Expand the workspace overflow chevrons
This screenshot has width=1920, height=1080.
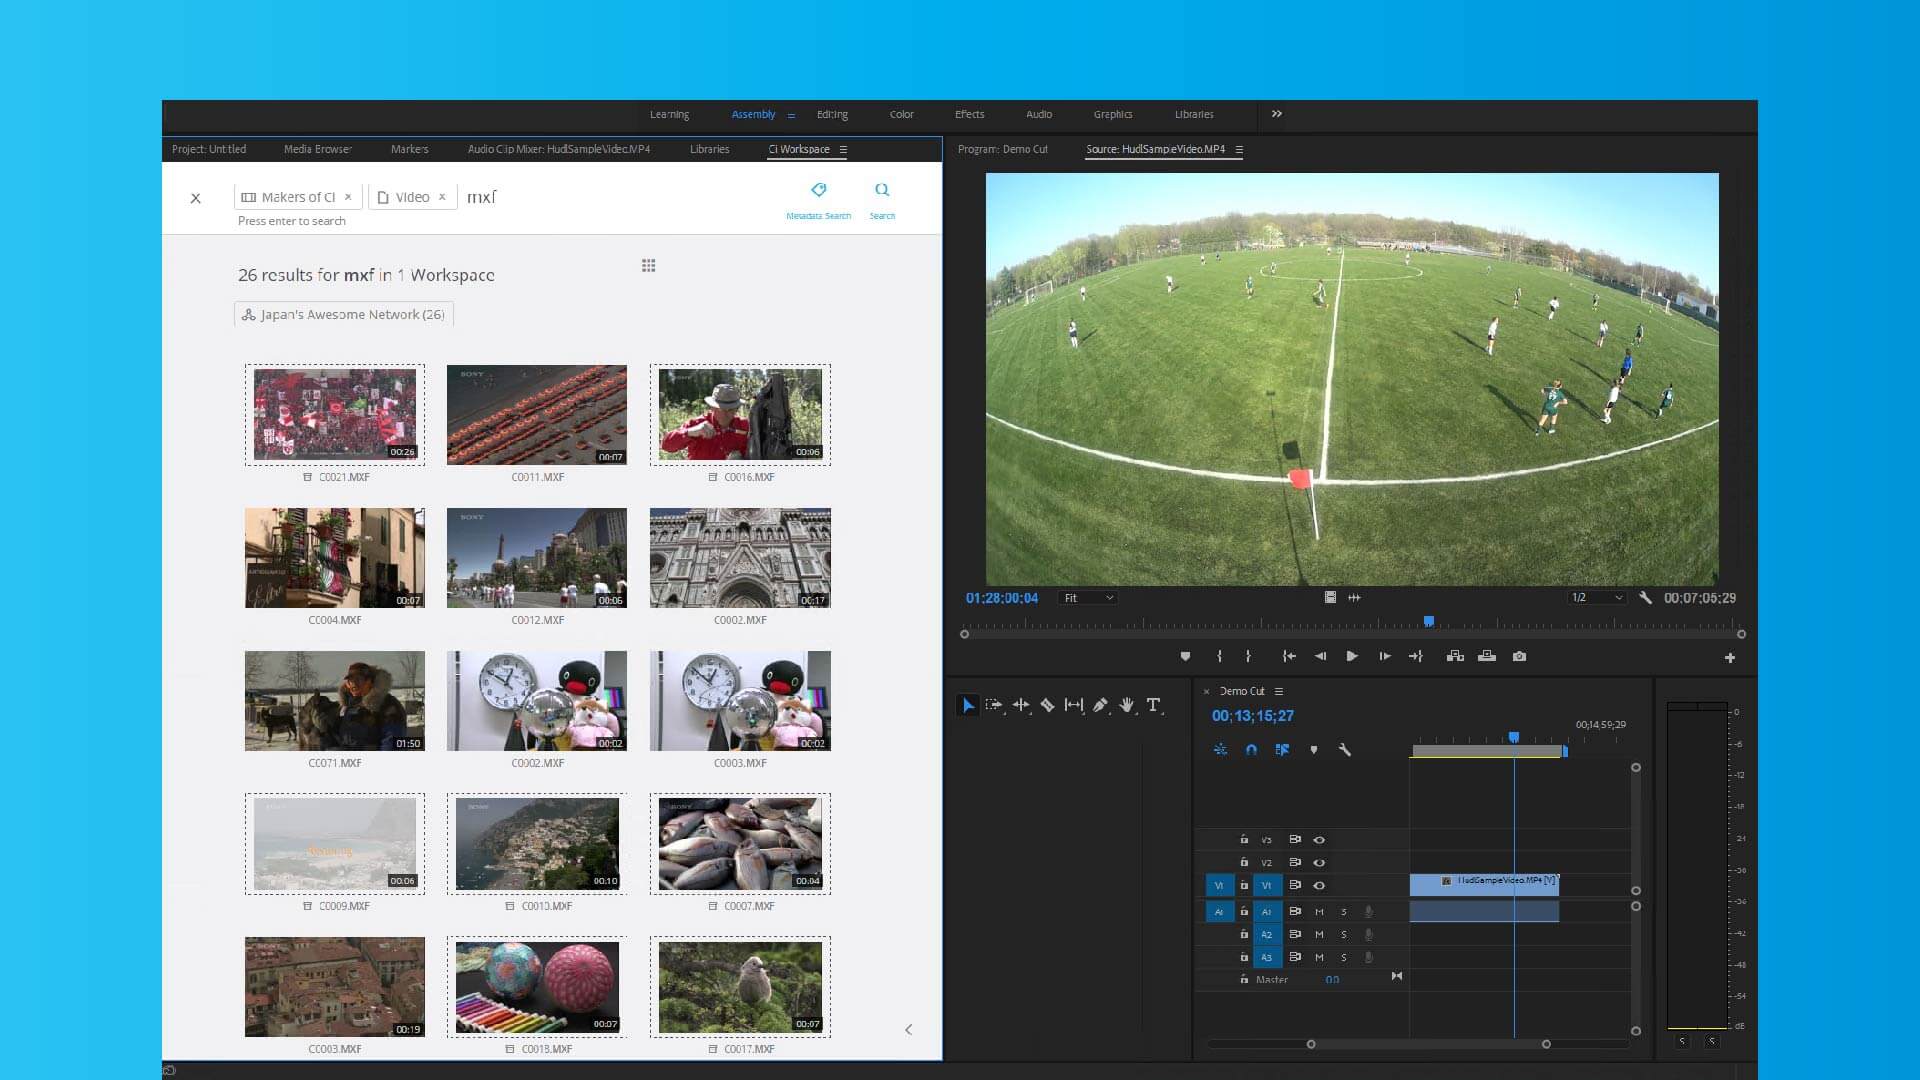[x=1277, y=114]
